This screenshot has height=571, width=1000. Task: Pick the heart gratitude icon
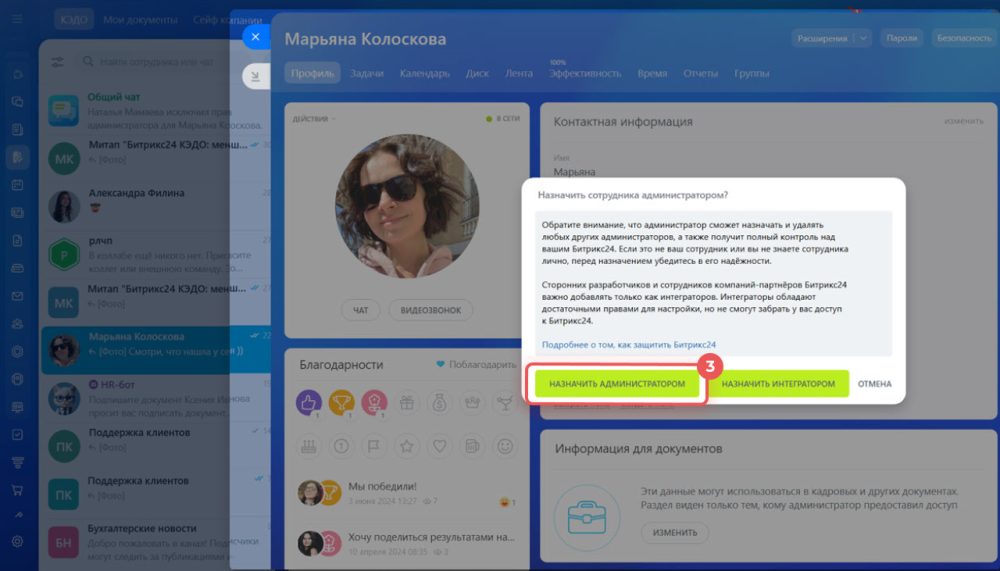(x=439, y=446)
